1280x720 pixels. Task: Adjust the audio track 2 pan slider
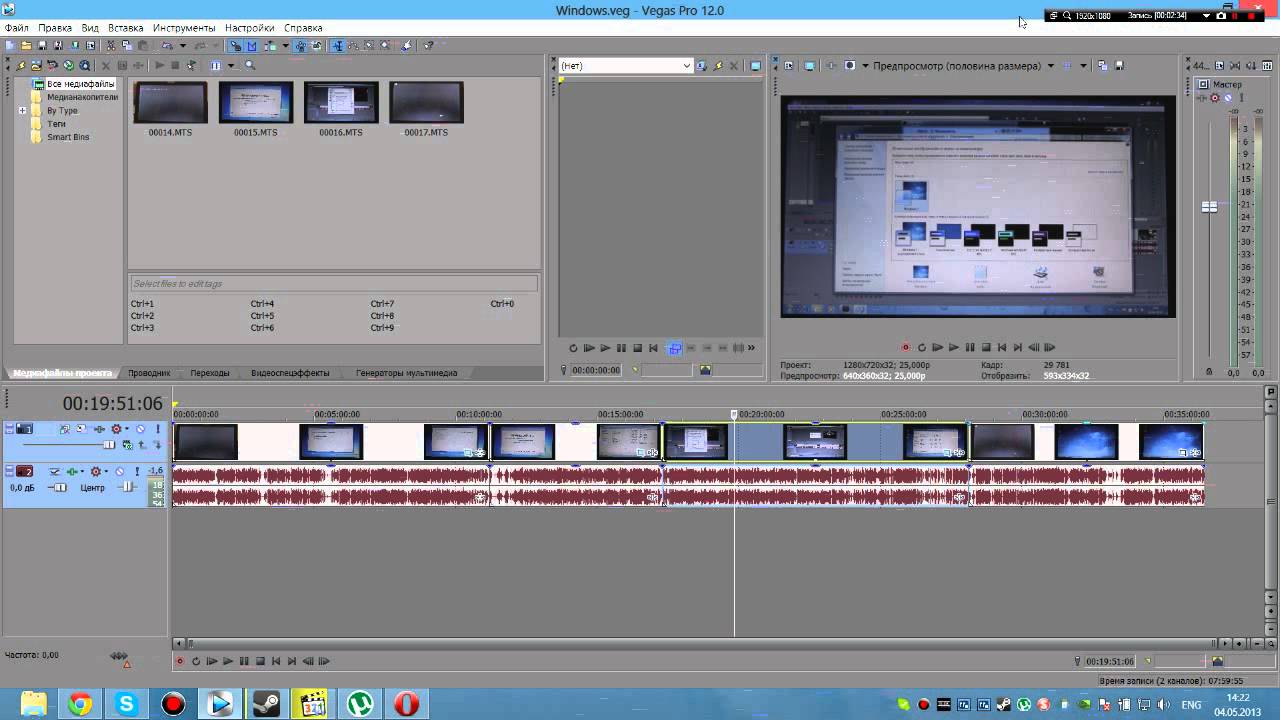point(128,487)
